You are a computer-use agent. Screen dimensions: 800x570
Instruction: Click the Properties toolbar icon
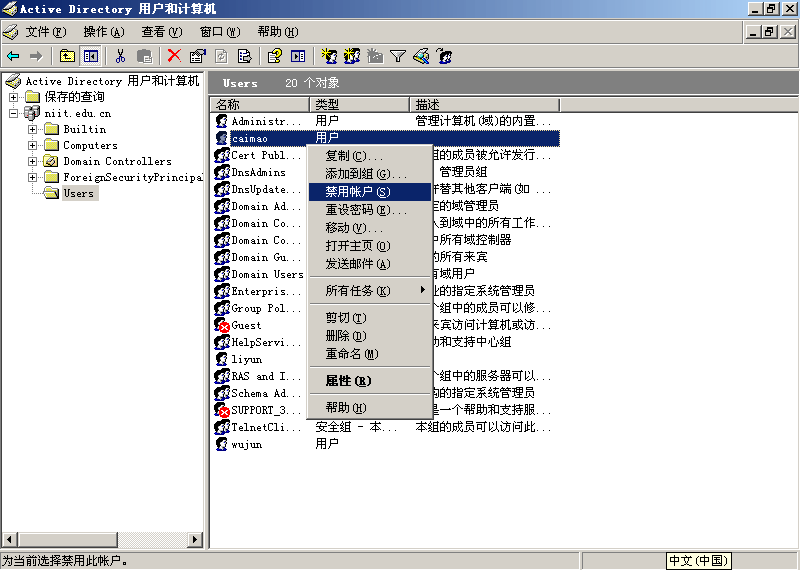click(x=197, y=56)
